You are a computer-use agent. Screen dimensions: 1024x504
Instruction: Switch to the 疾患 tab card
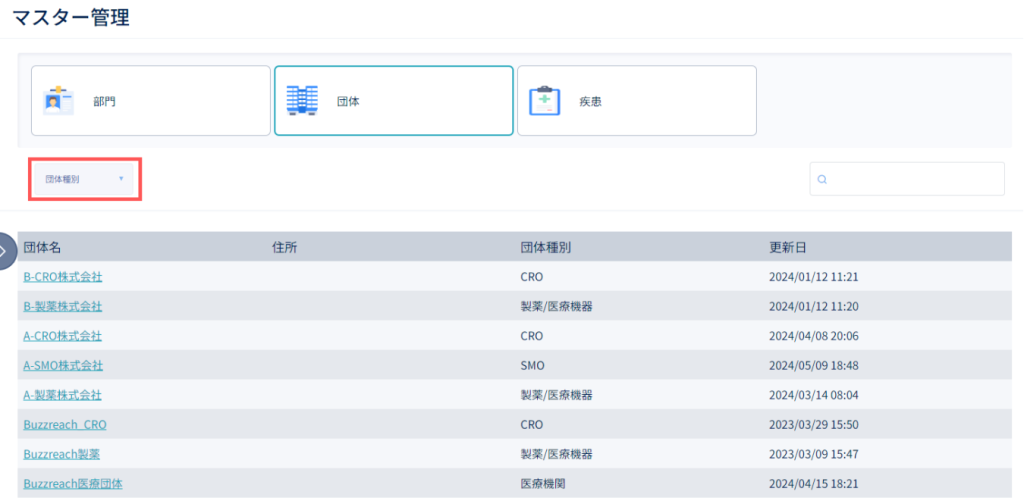(637, 101)
